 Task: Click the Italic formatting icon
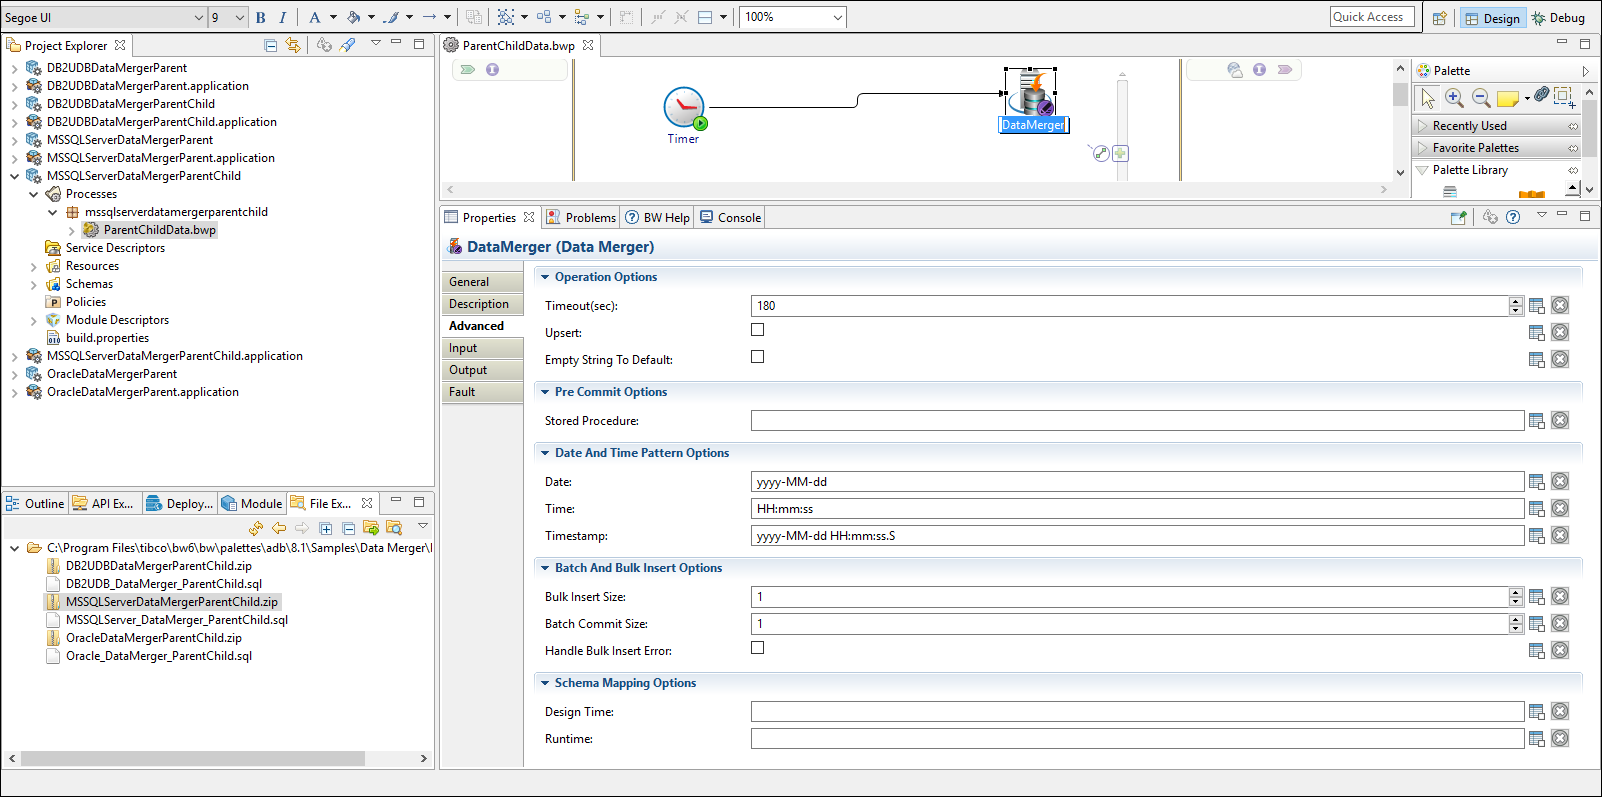[x=283, y=17]
